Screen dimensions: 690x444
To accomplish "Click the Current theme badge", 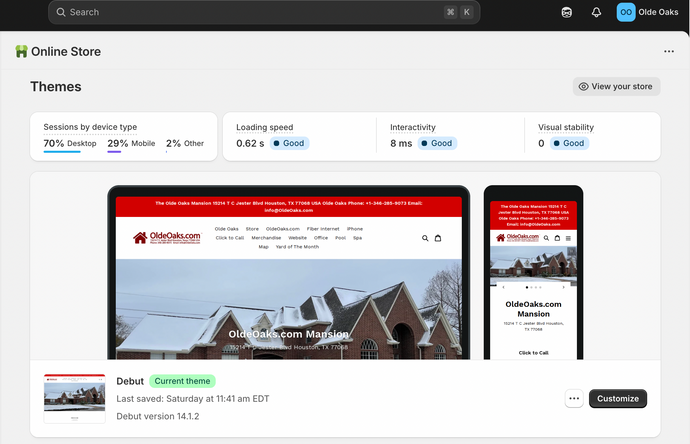I will [x=182, y=381].
